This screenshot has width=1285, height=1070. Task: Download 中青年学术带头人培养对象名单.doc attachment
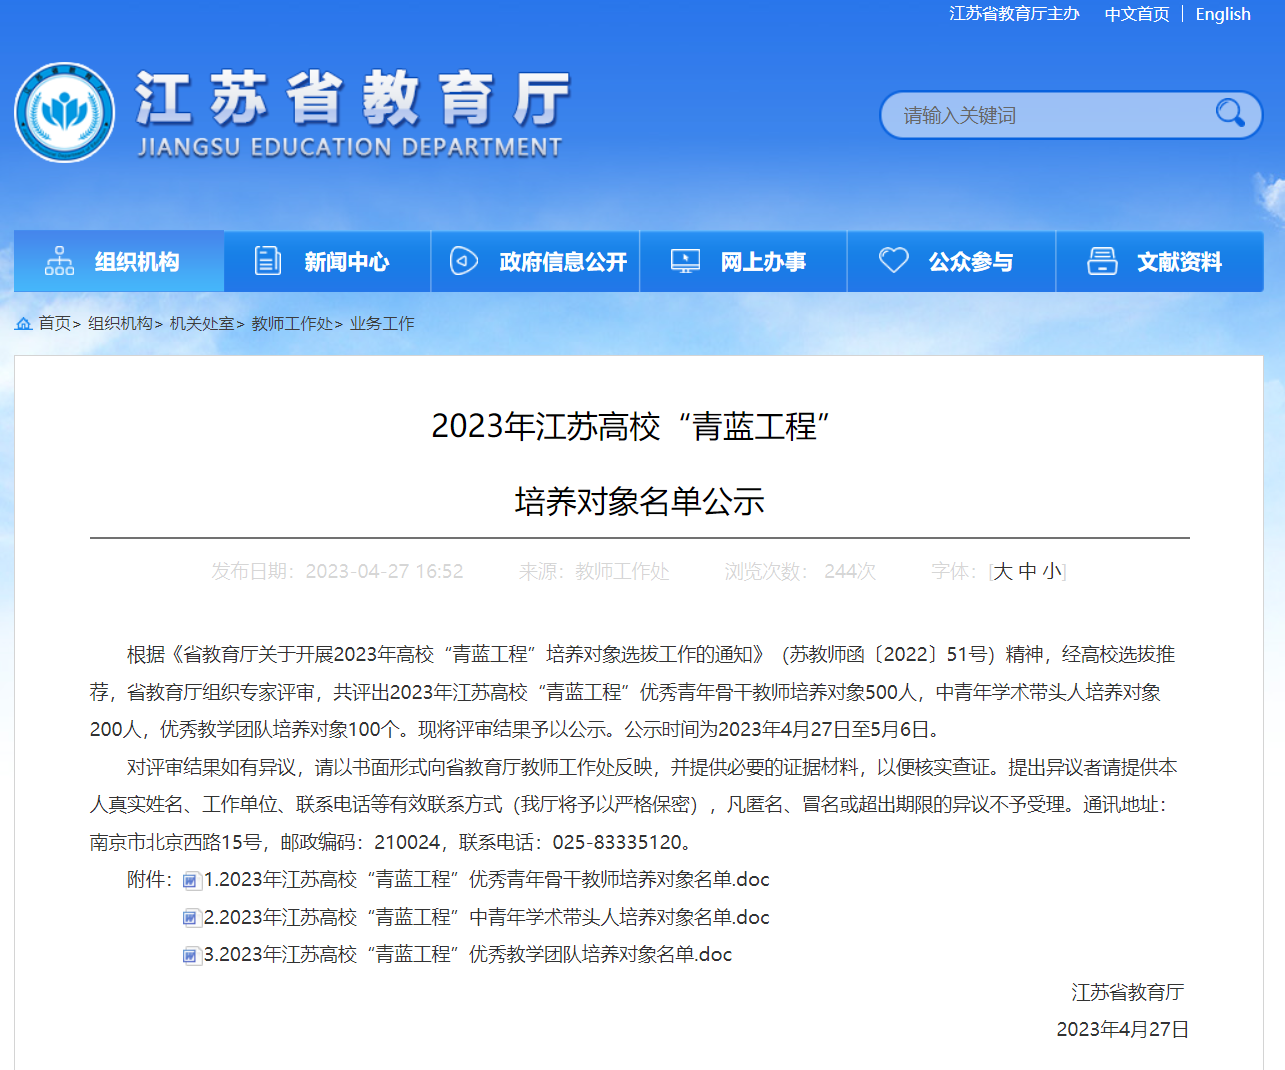click(x=487, y=917)
